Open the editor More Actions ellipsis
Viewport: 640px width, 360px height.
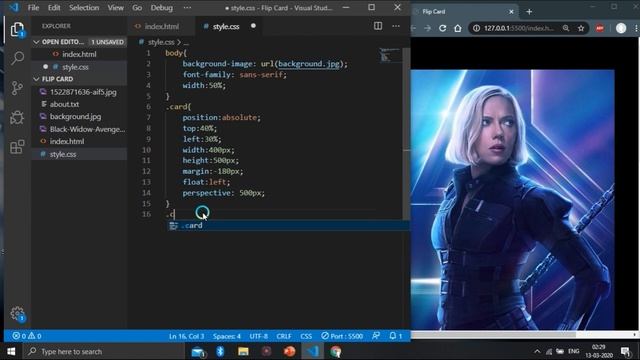coord(396,26)
